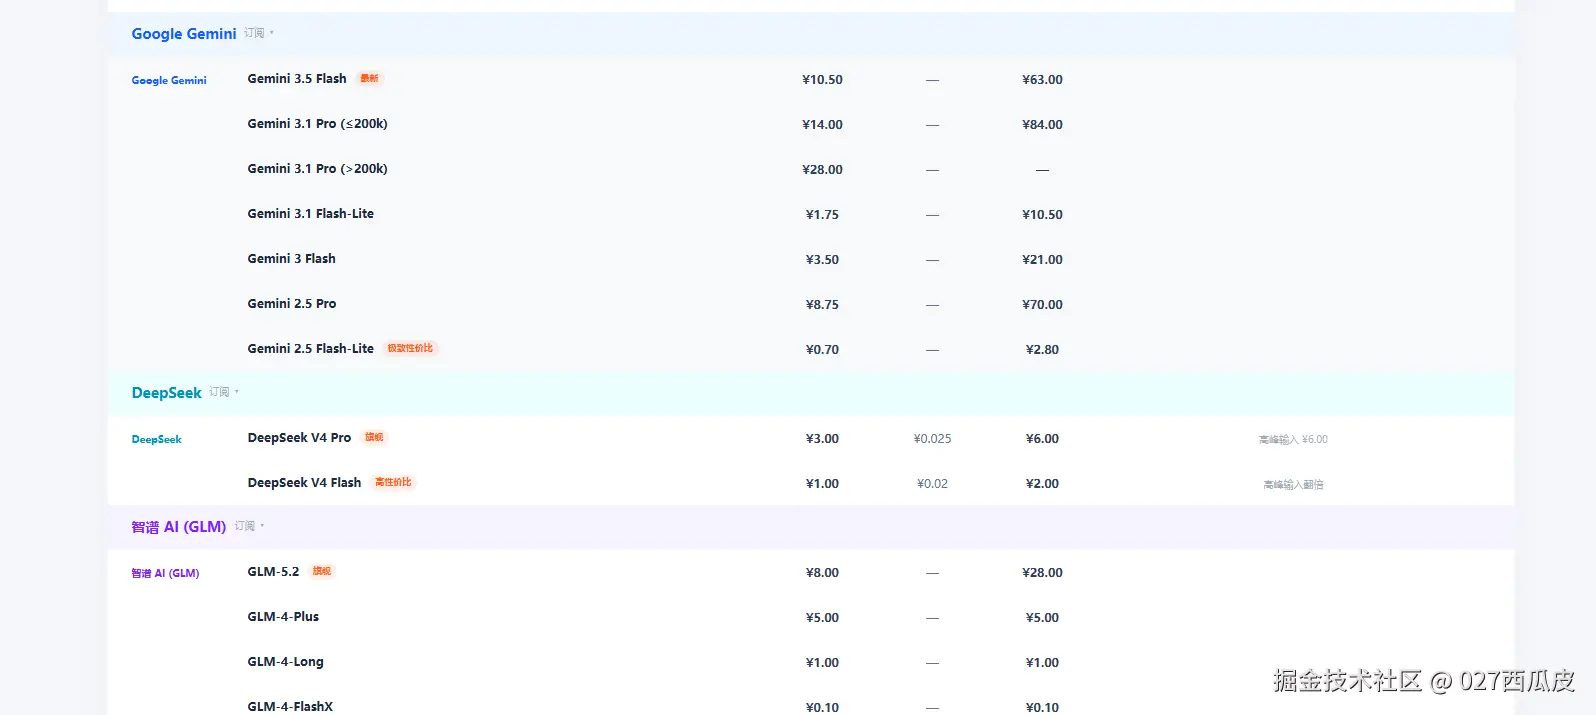
Task: Open the 订阅 dropdown beside DeepSeek heading
Action: point(224,392)
